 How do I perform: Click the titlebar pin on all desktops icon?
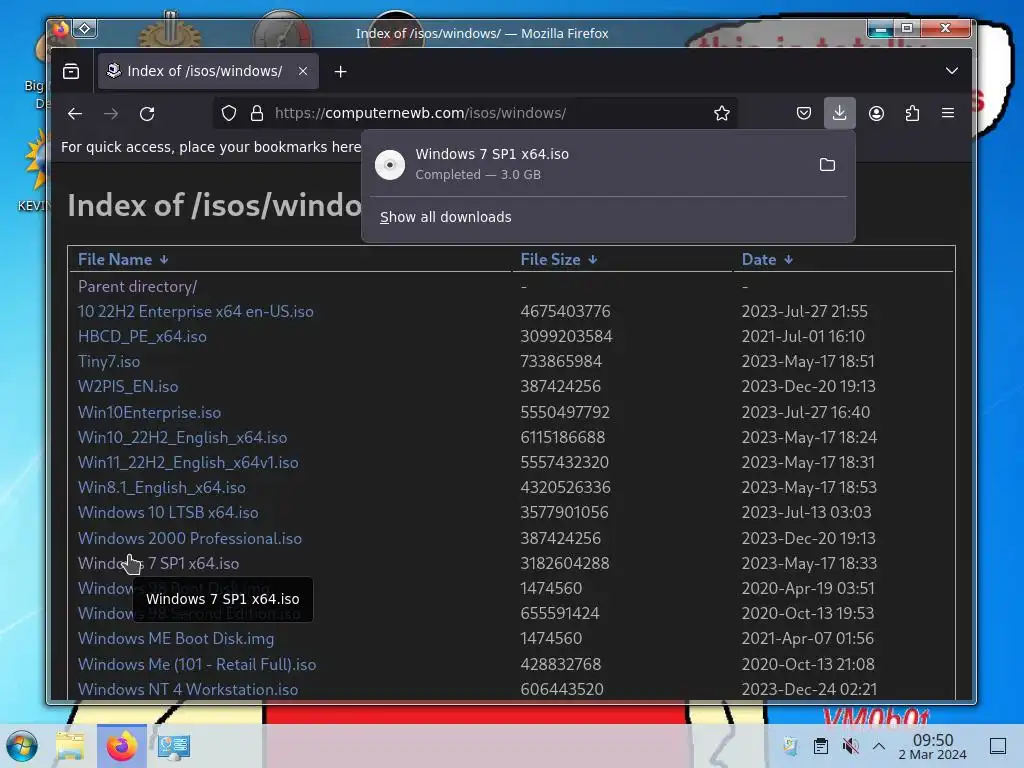pos(85,29)
